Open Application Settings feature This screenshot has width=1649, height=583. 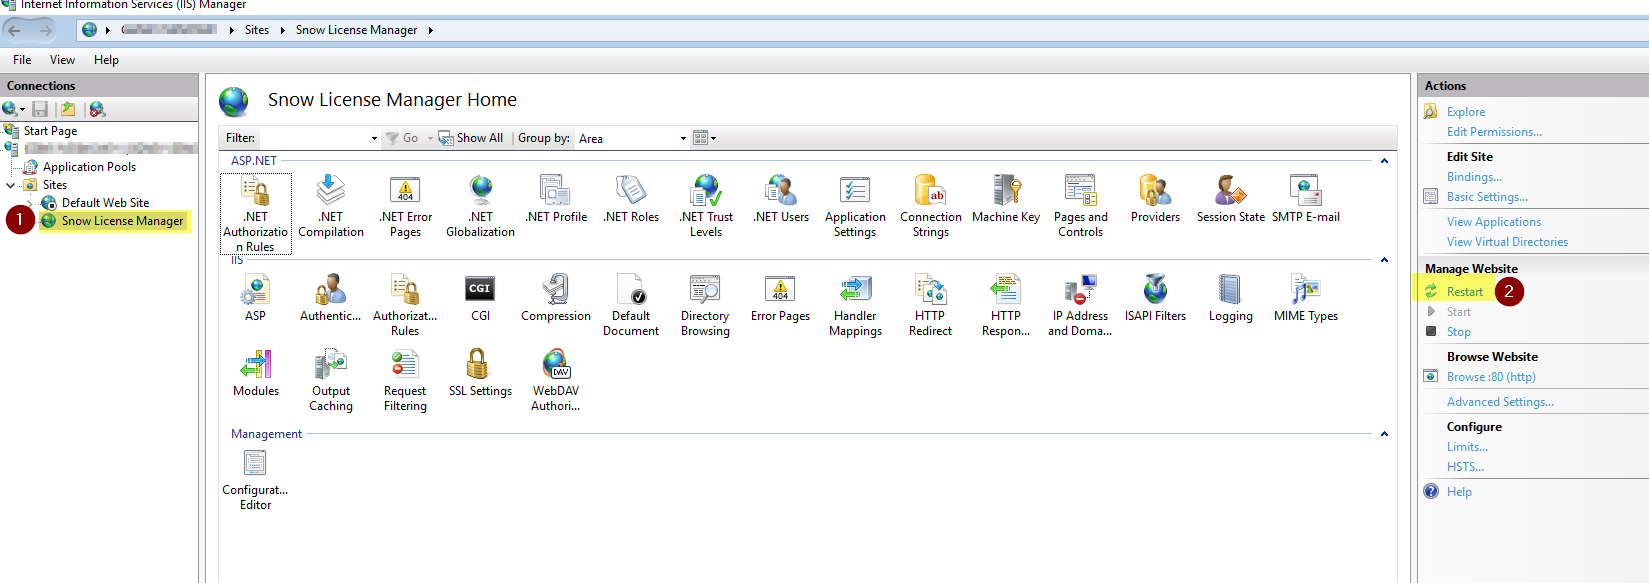(x=855, y=206)
